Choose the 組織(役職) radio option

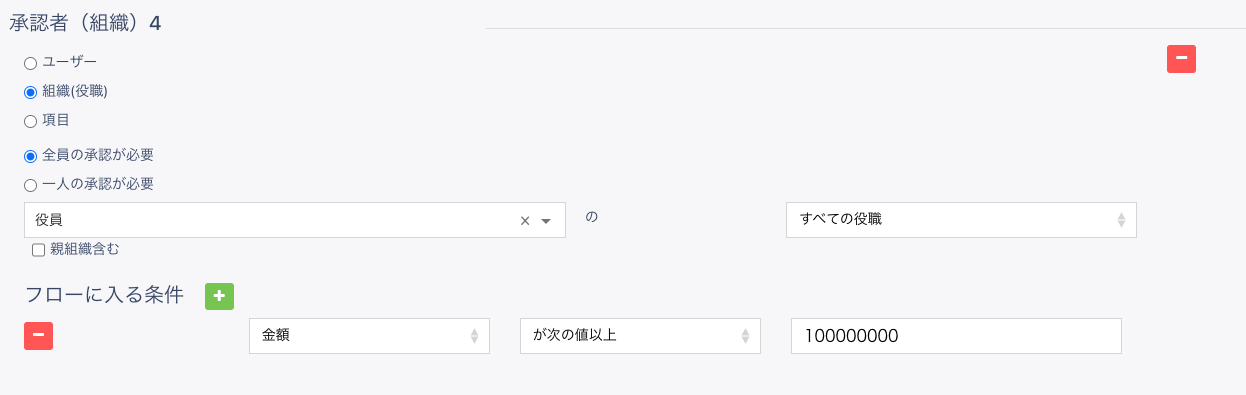point(30,92)
